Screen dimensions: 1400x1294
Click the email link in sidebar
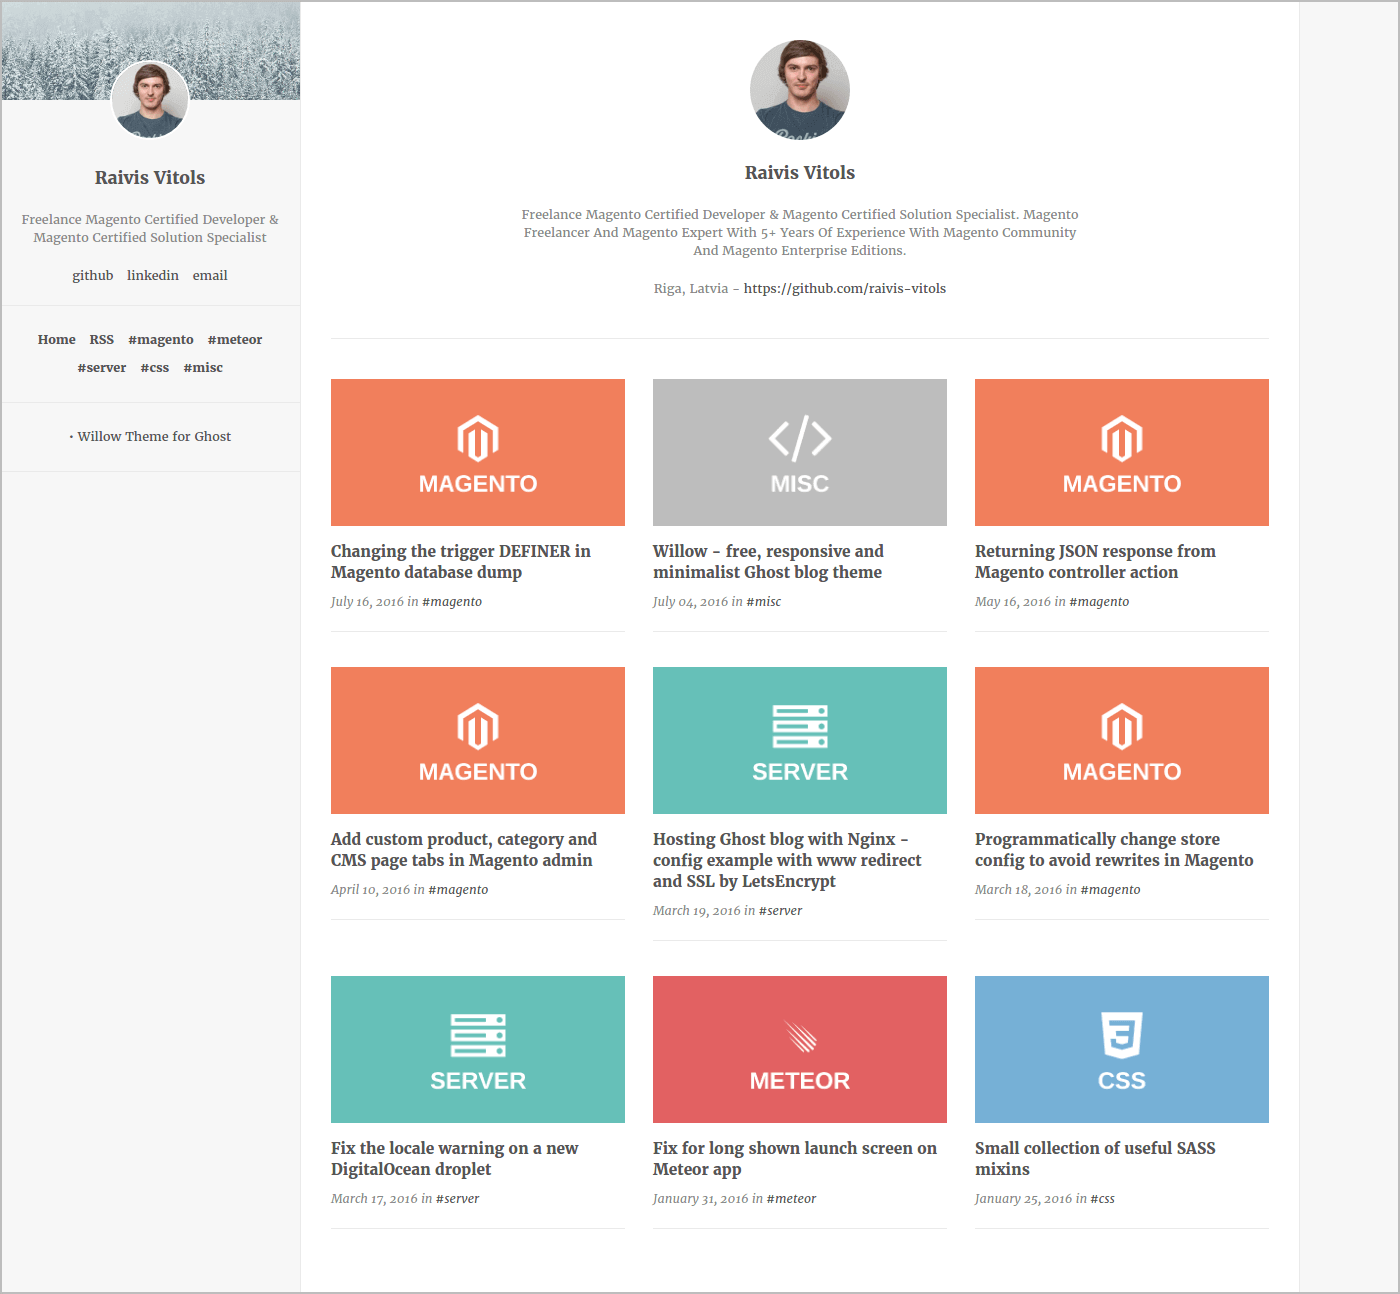pos(210,275)
